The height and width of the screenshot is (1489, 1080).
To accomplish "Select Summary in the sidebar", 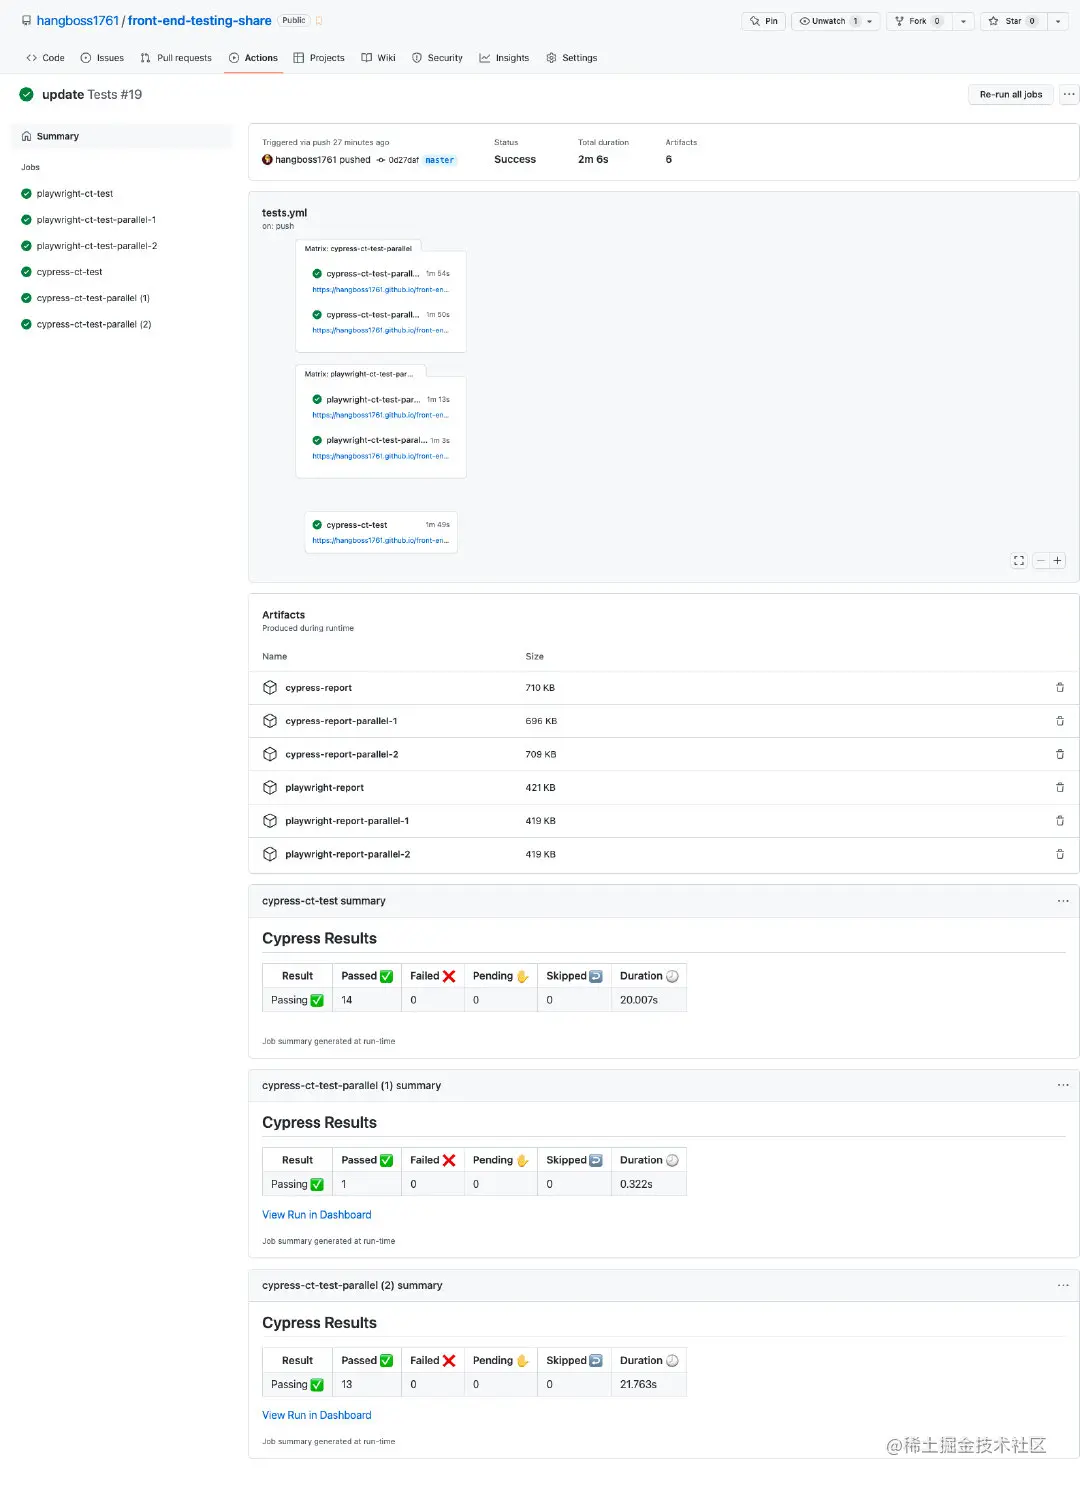I will (x=121, y=136).
